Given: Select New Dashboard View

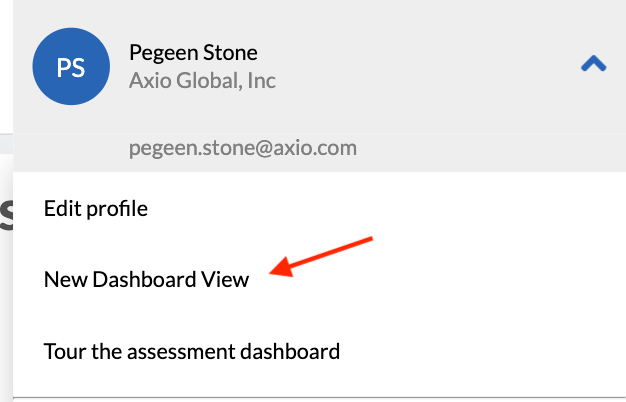Looking at the screenshot, I should (x=146, y=280).
